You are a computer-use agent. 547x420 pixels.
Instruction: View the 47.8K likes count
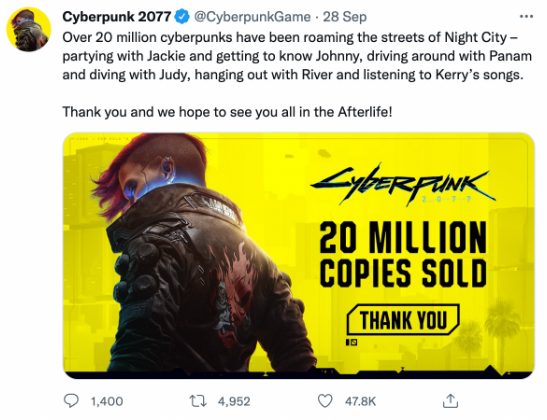tap(360, 402)
